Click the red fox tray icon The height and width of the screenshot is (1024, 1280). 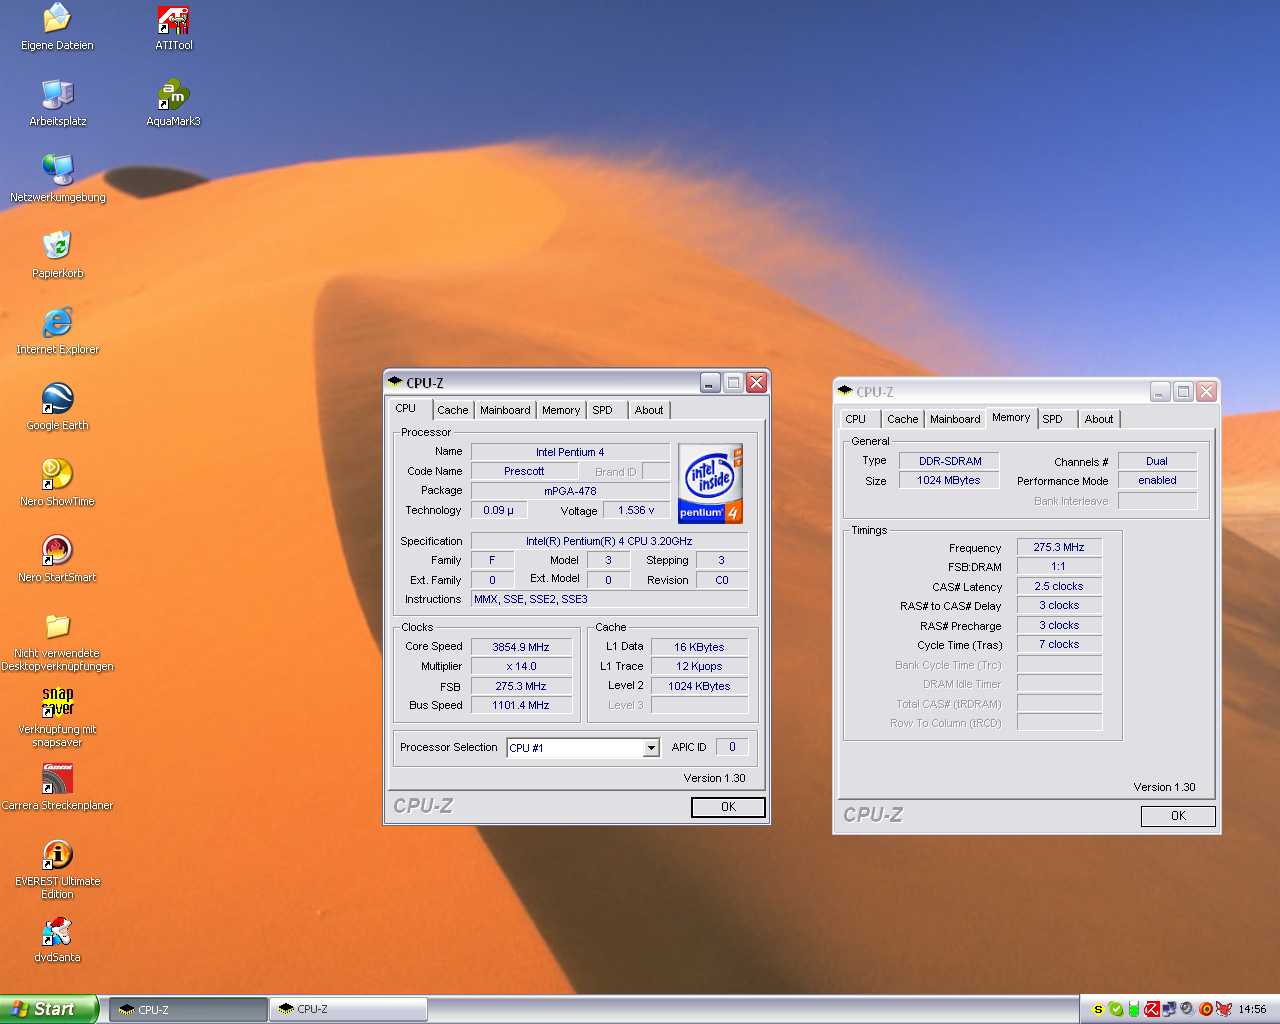coord(1224,1009)
